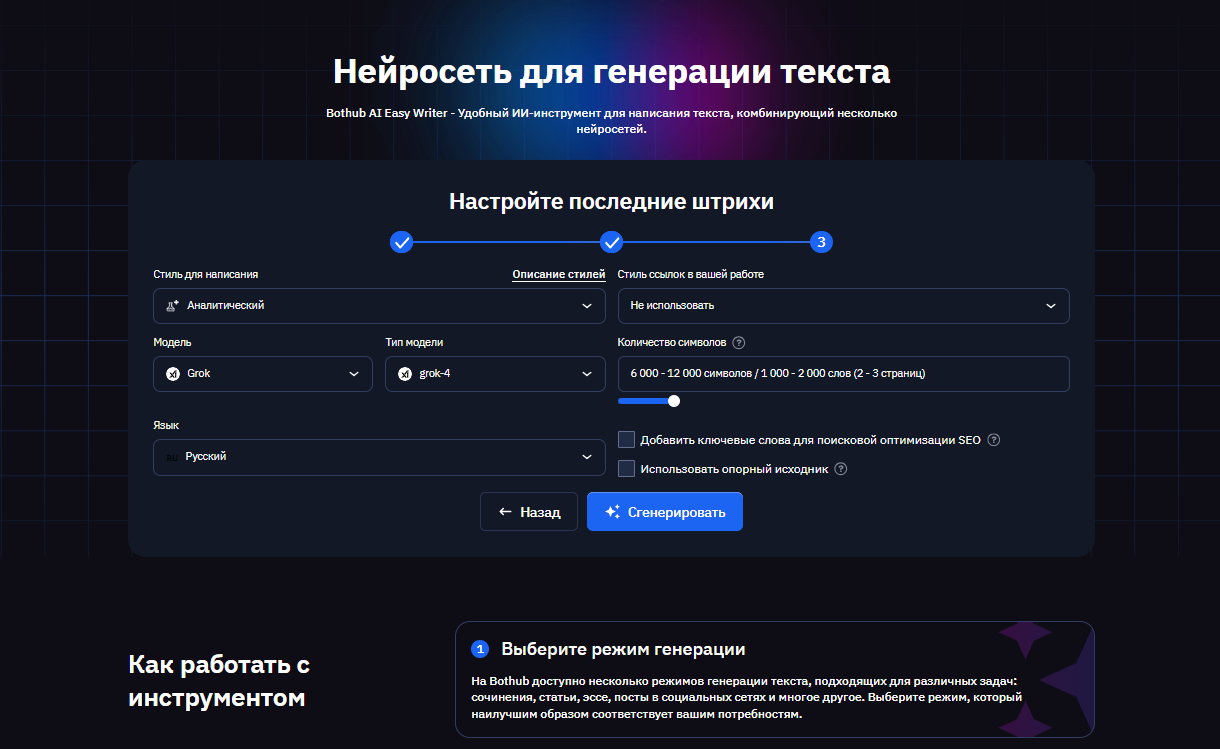The image size is (1220, 749).
Task: Select the first completed step checkmark
Action: coord(401,241)
